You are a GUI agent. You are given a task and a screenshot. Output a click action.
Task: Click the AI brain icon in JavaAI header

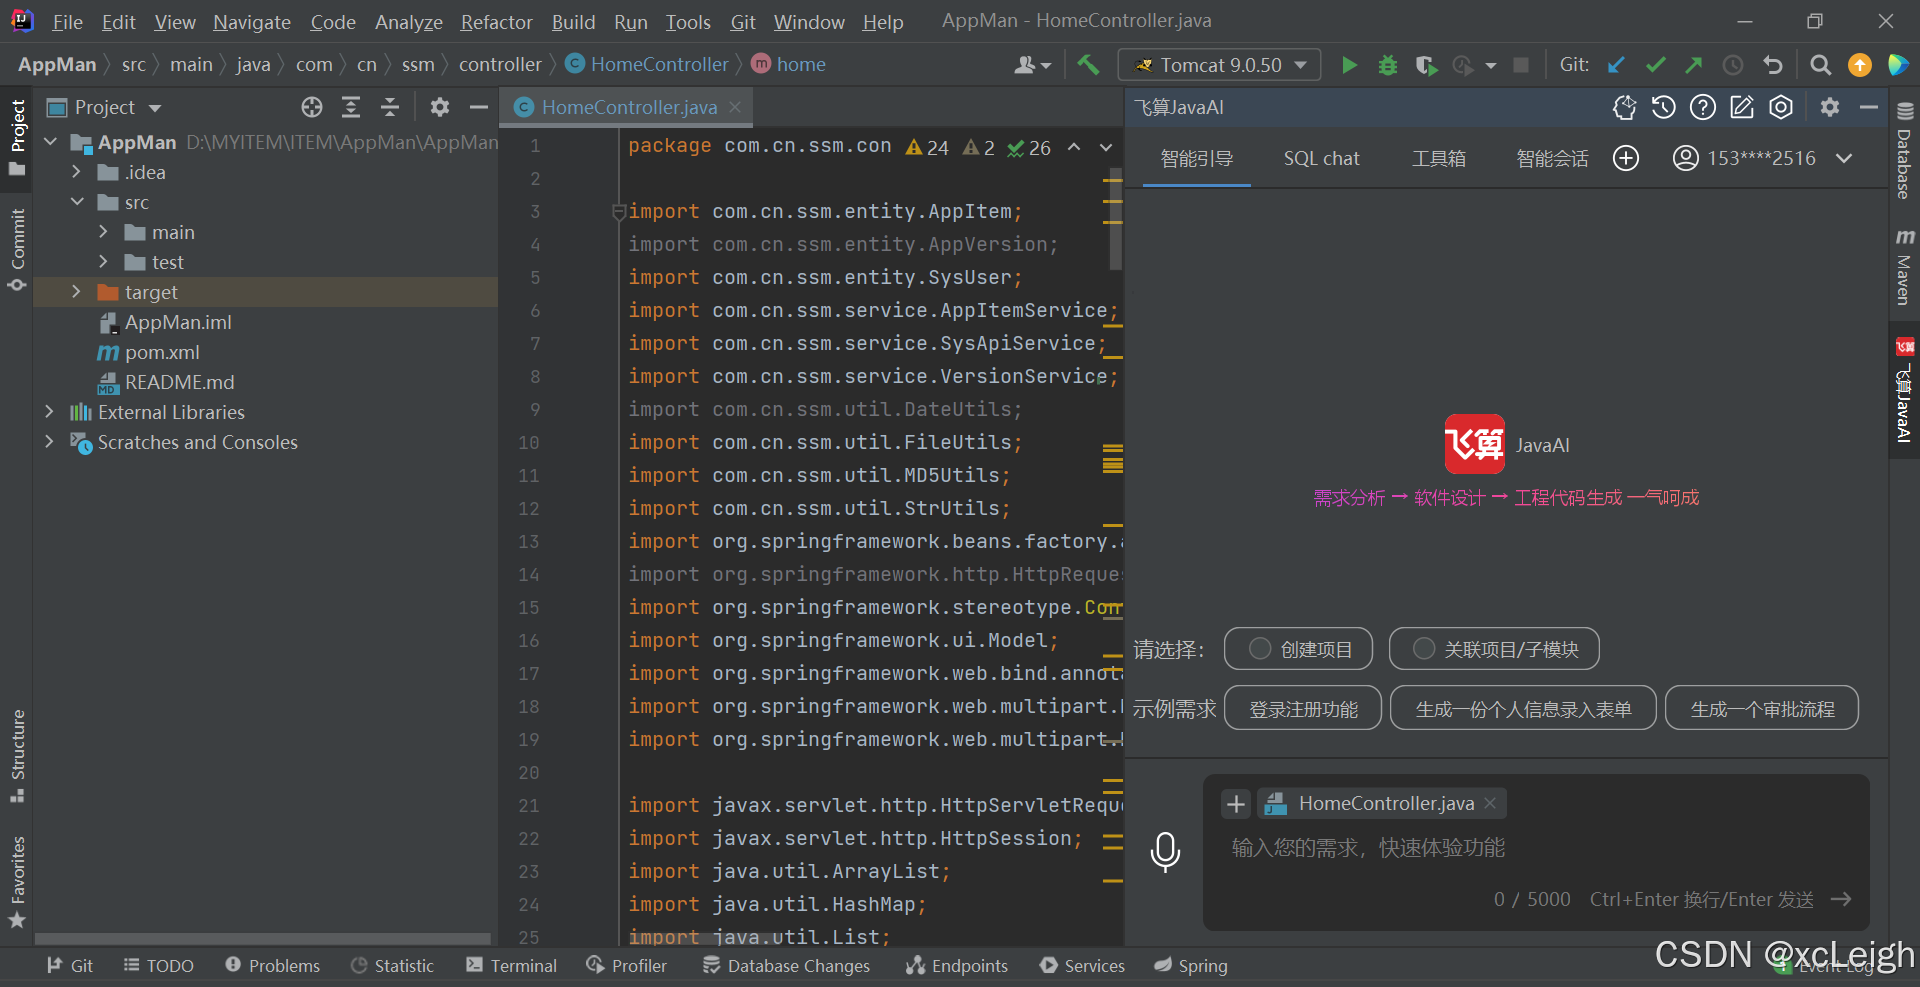(x=1625, y=107)
